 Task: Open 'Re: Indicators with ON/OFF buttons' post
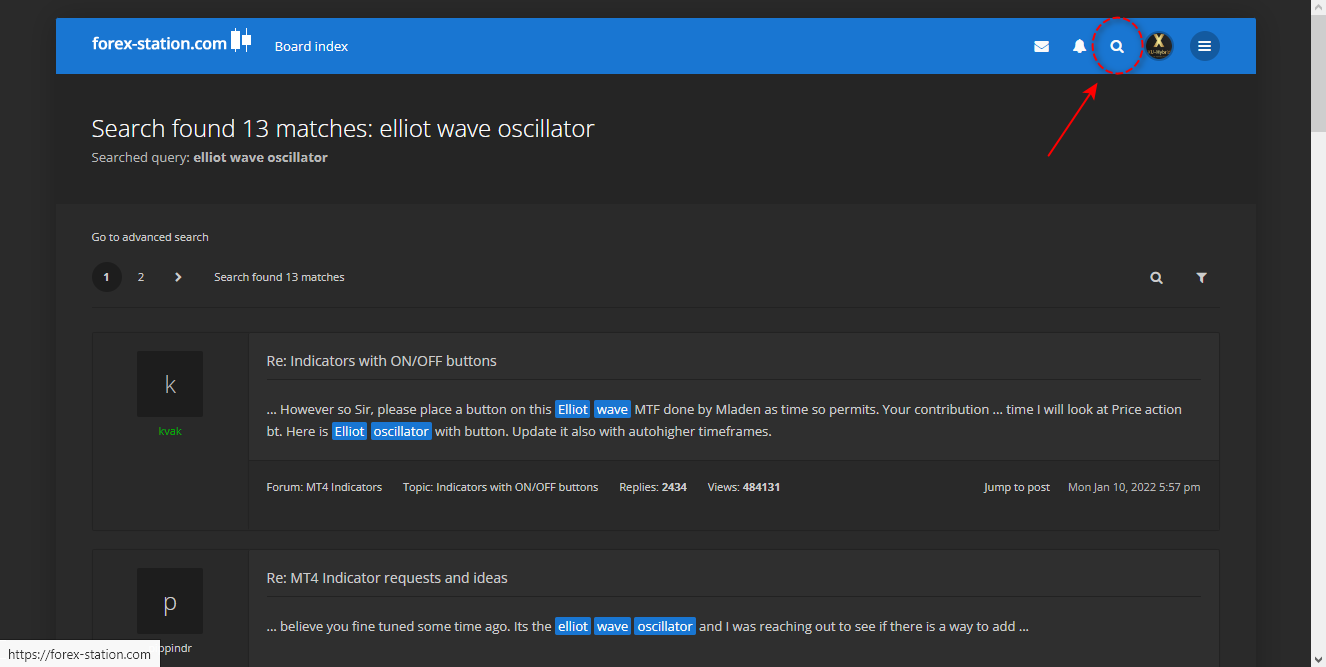click(381, 361)
